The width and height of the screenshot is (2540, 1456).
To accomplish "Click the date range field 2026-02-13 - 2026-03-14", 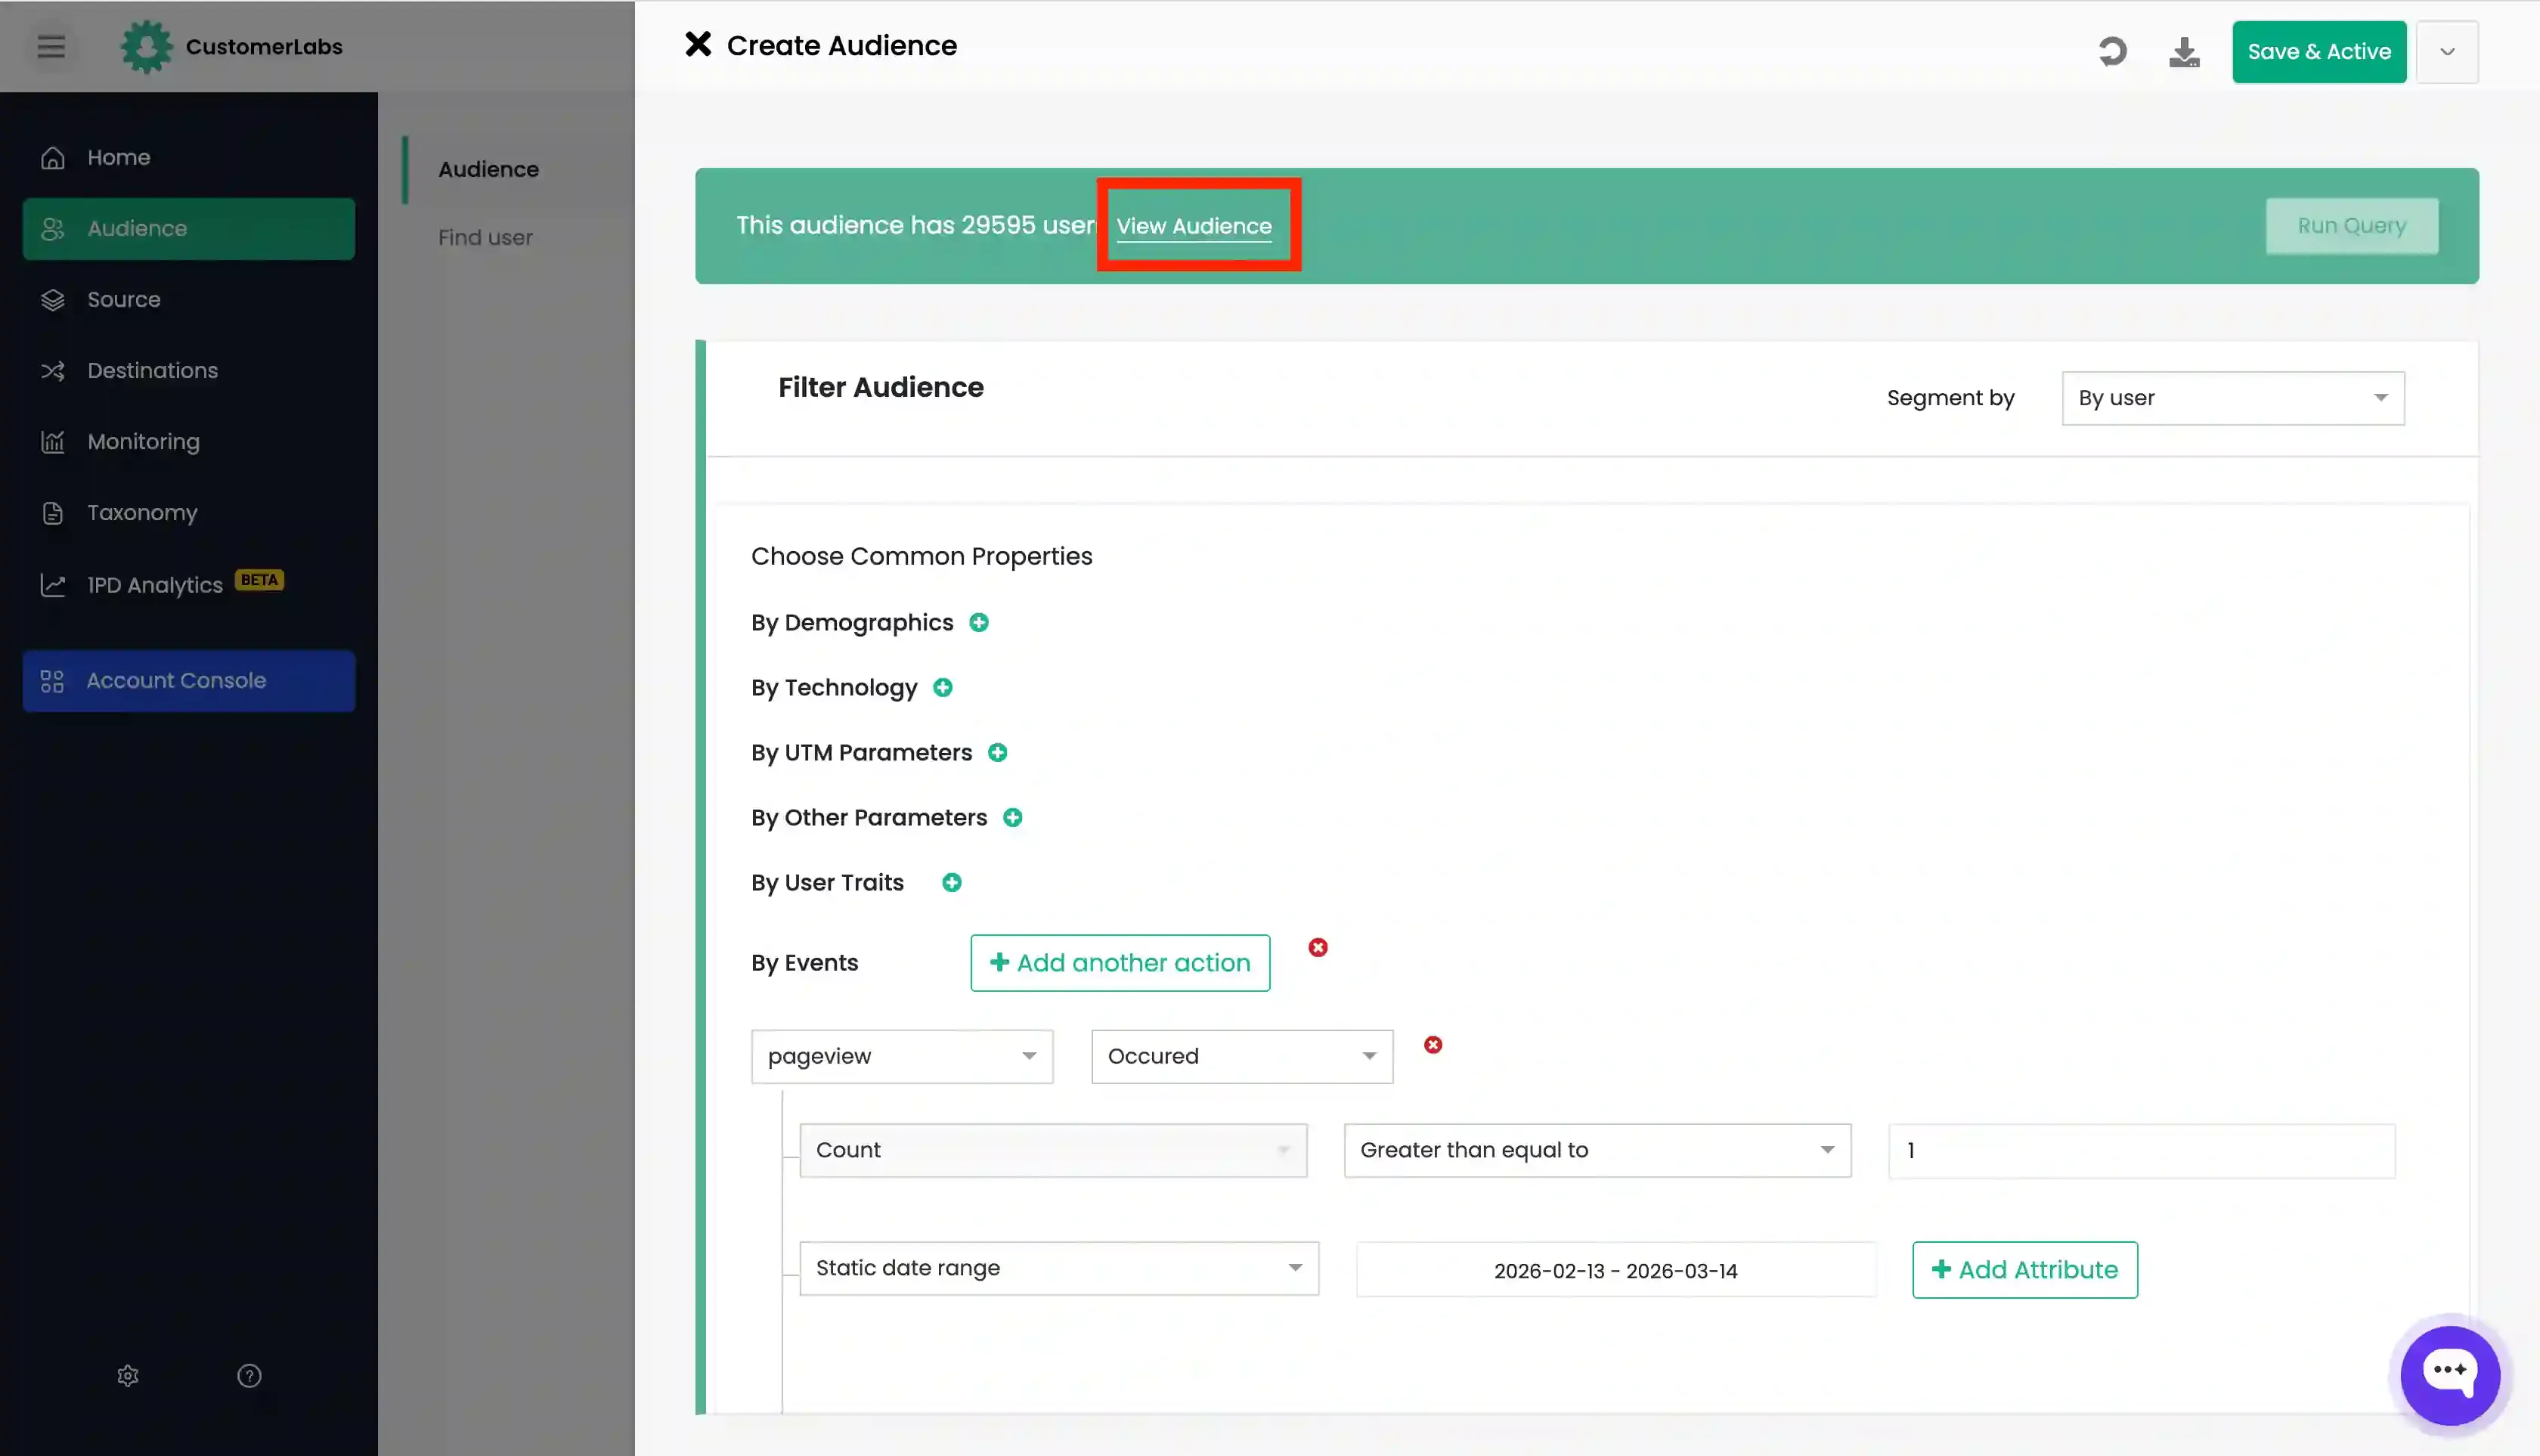I will pos(1615,1270).
